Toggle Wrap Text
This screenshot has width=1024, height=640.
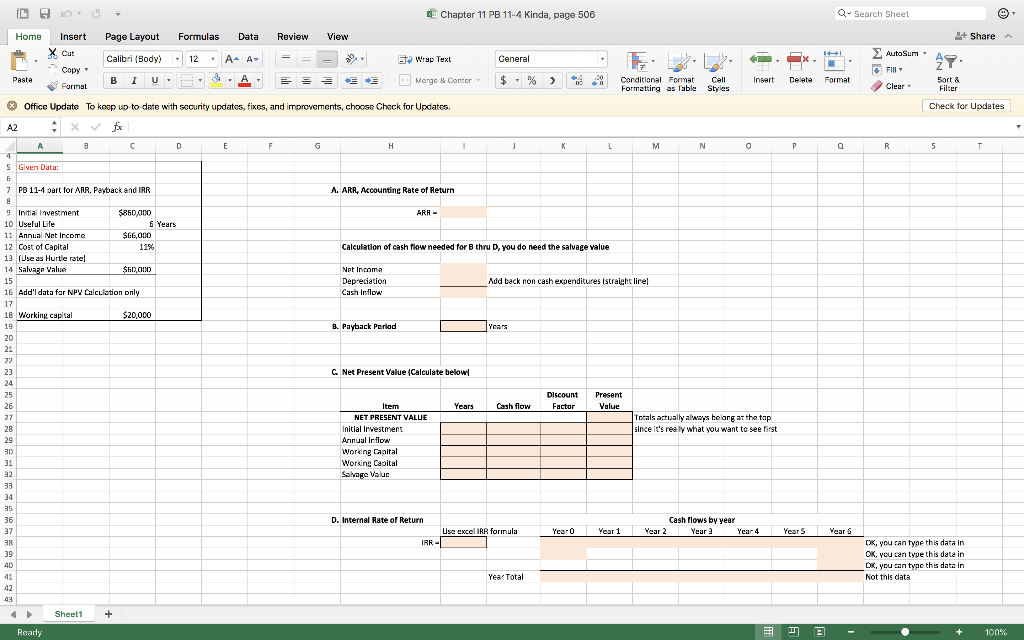coord(425,59)
